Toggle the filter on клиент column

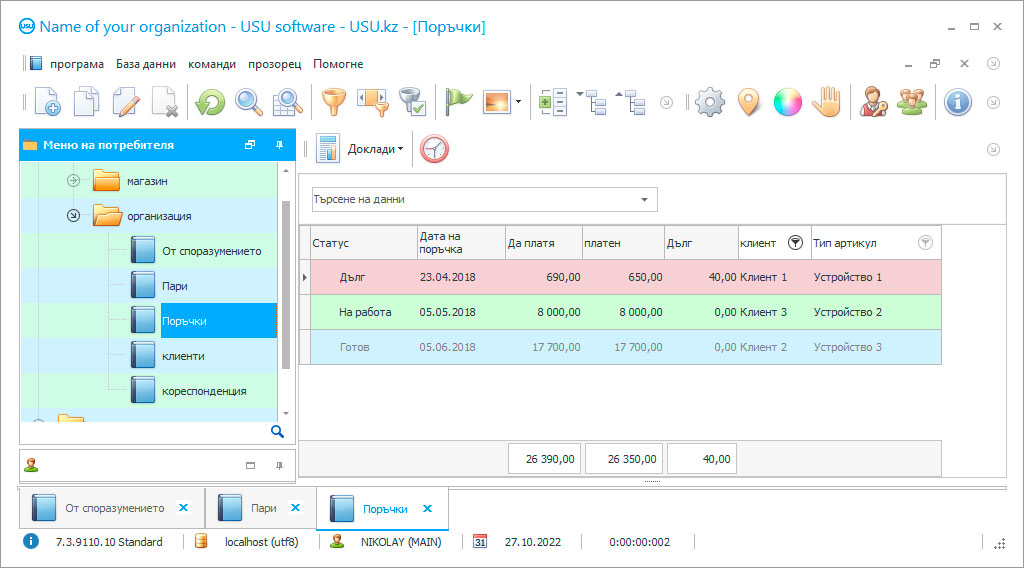click(x=795, y=242)
